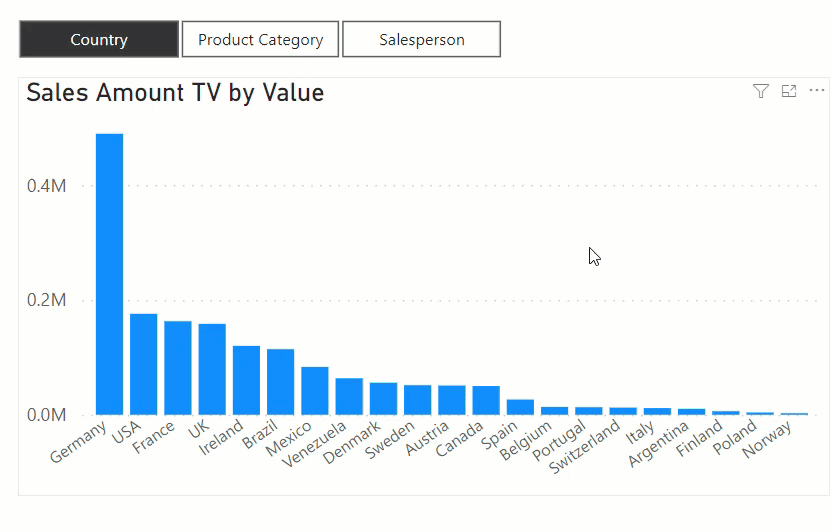Select the Ireland bar
Viewport: 832px width, 532px height.
pyautogui.click(x=246, y=380)
